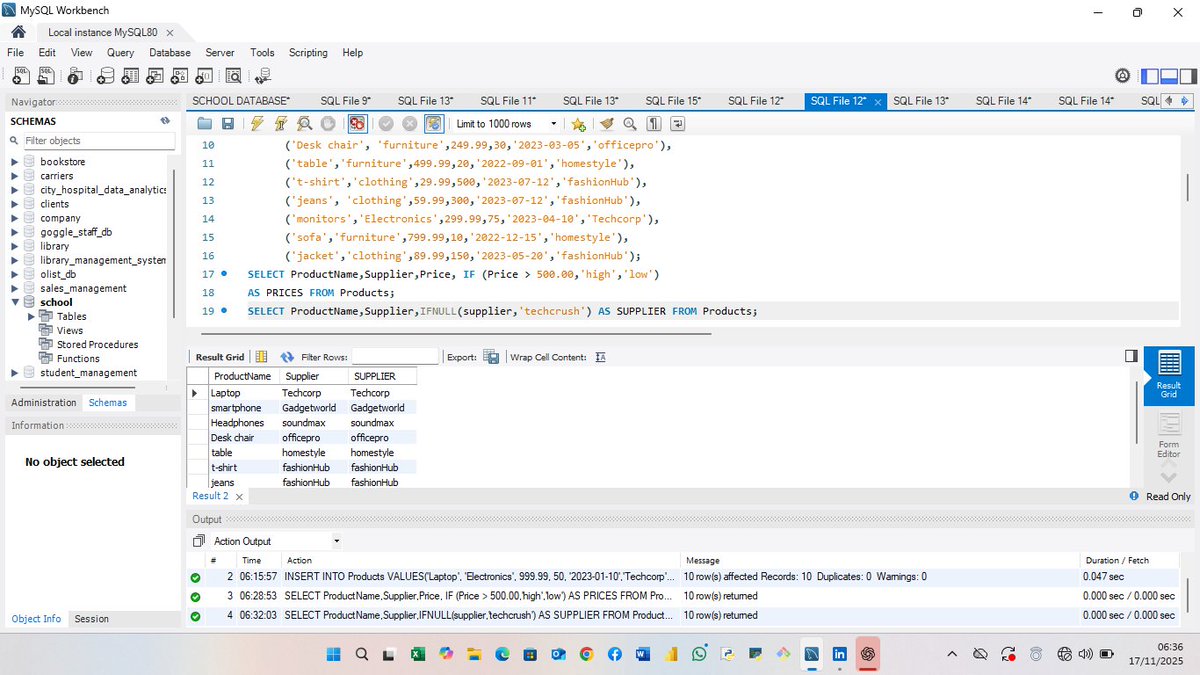Select the Views tree item
The width and height of the screenshot is (1200, 675).
(x=70, y=331)
